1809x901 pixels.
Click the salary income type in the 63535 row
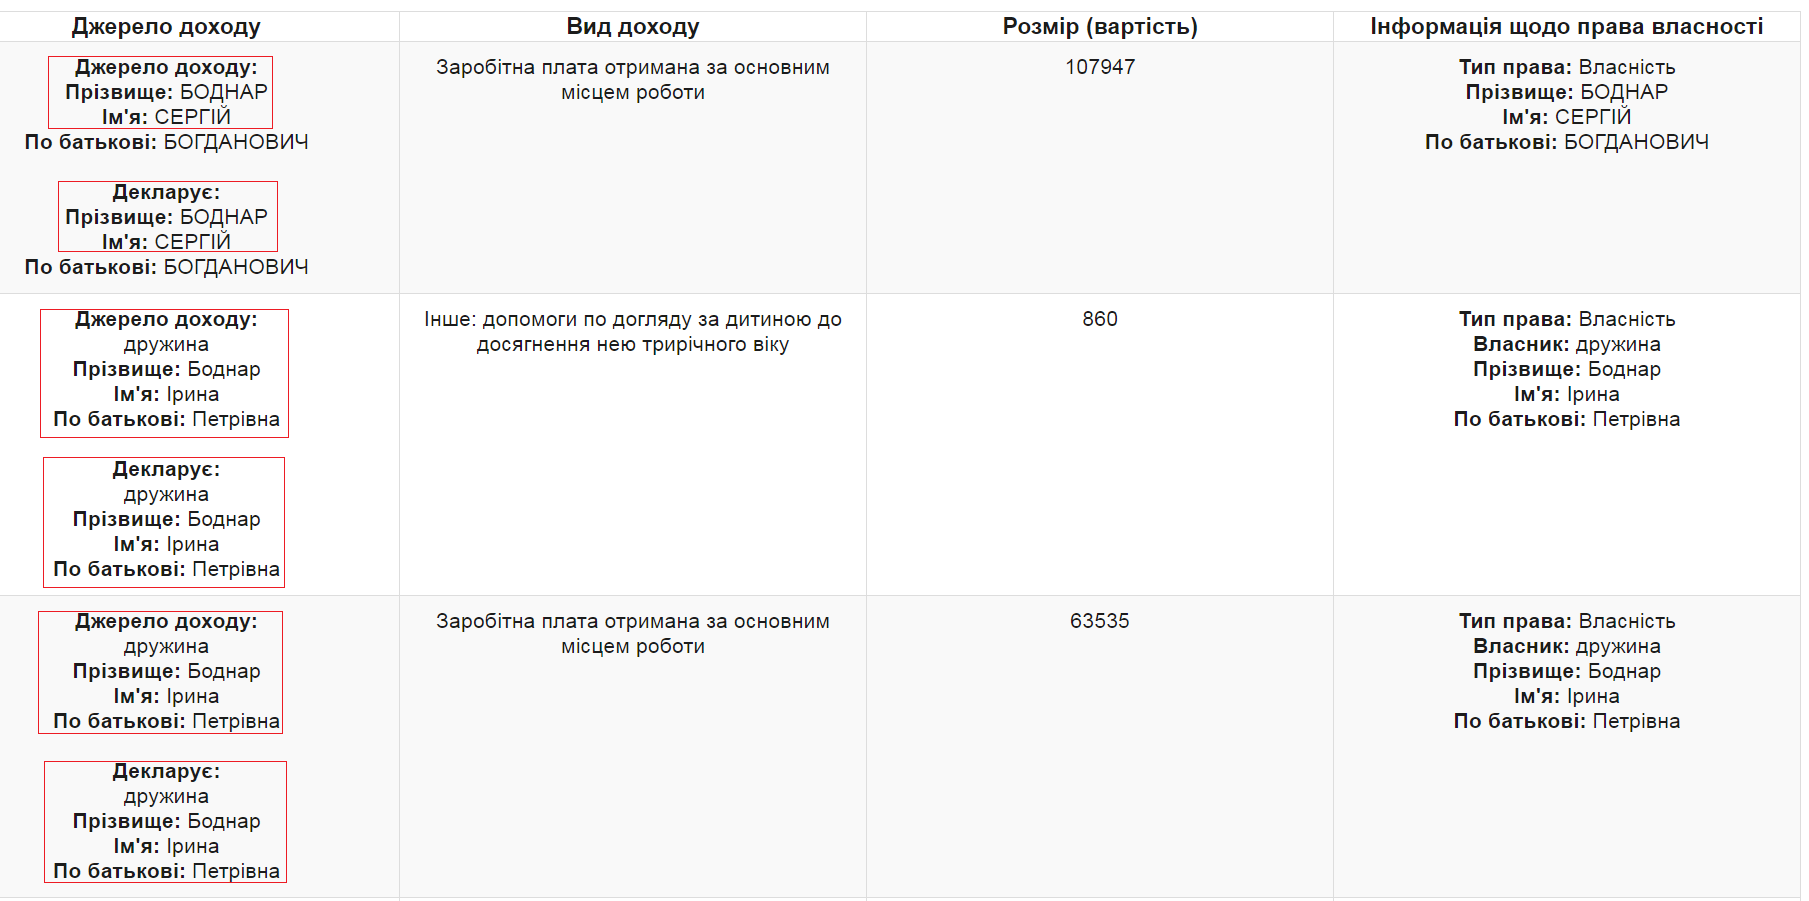(x=632, y=633)
